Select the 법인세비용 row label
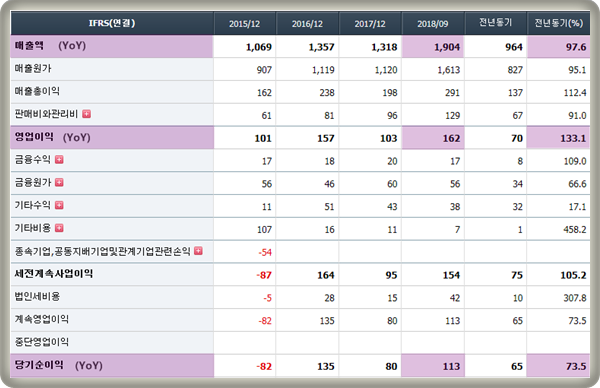The height and width of the screenshot is (388, 600). [x=37, y=297]
